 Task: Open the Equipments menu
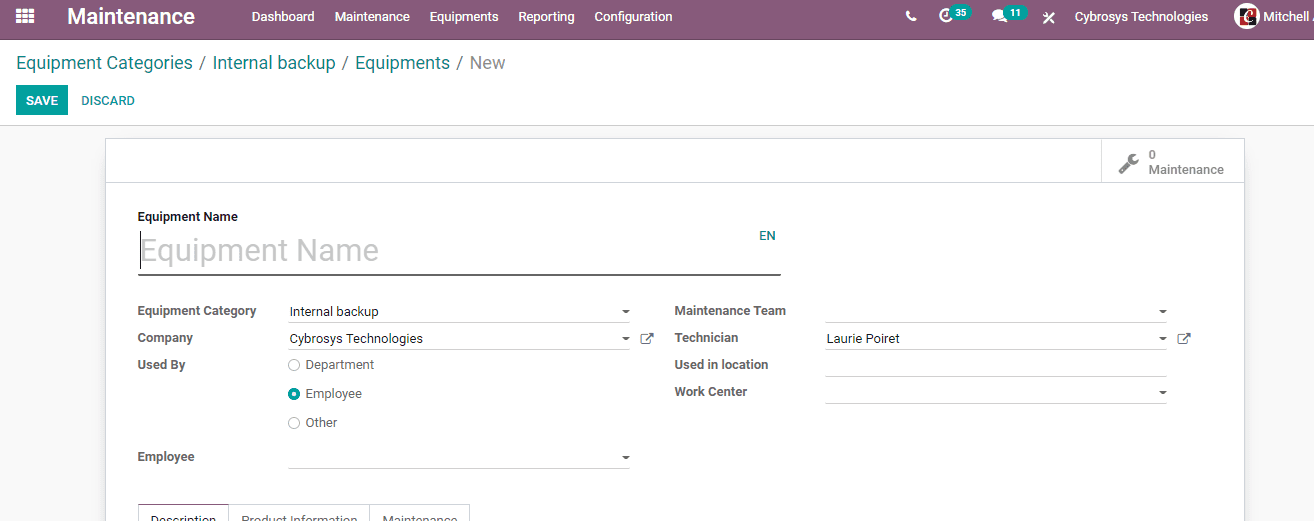[464, 17]
